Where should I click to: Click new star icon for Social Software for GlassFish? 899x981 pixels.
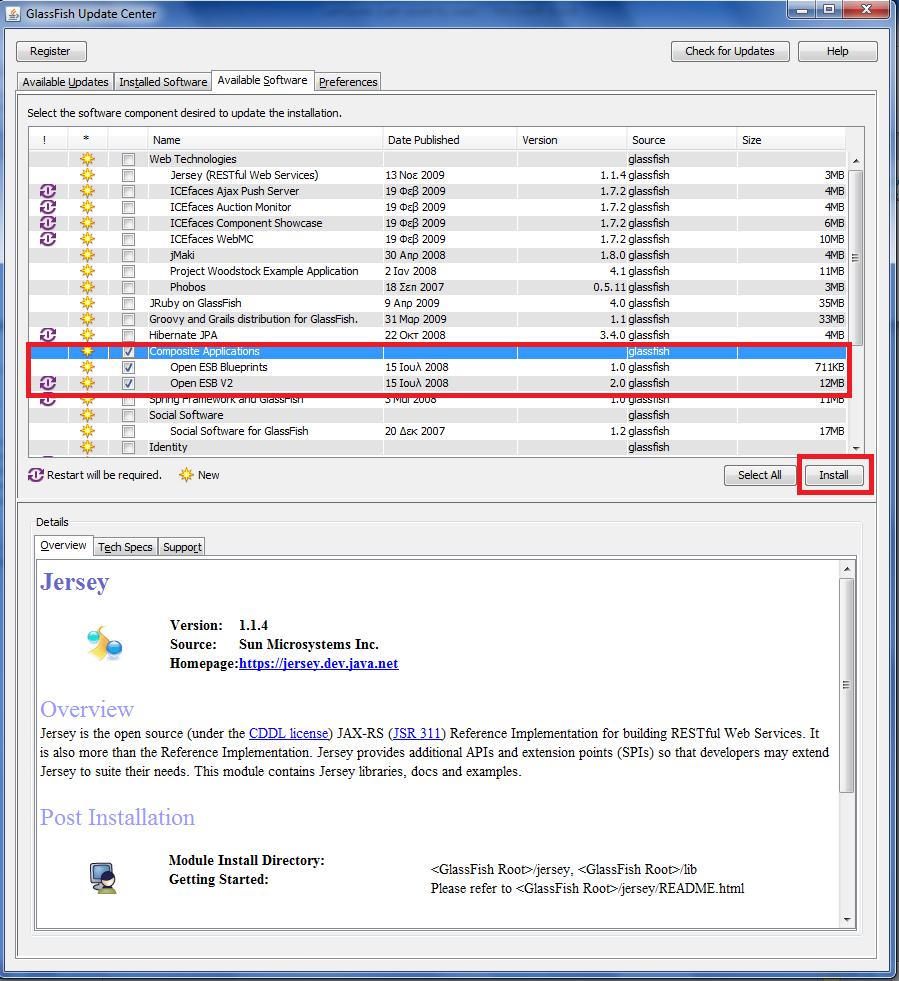87,431
